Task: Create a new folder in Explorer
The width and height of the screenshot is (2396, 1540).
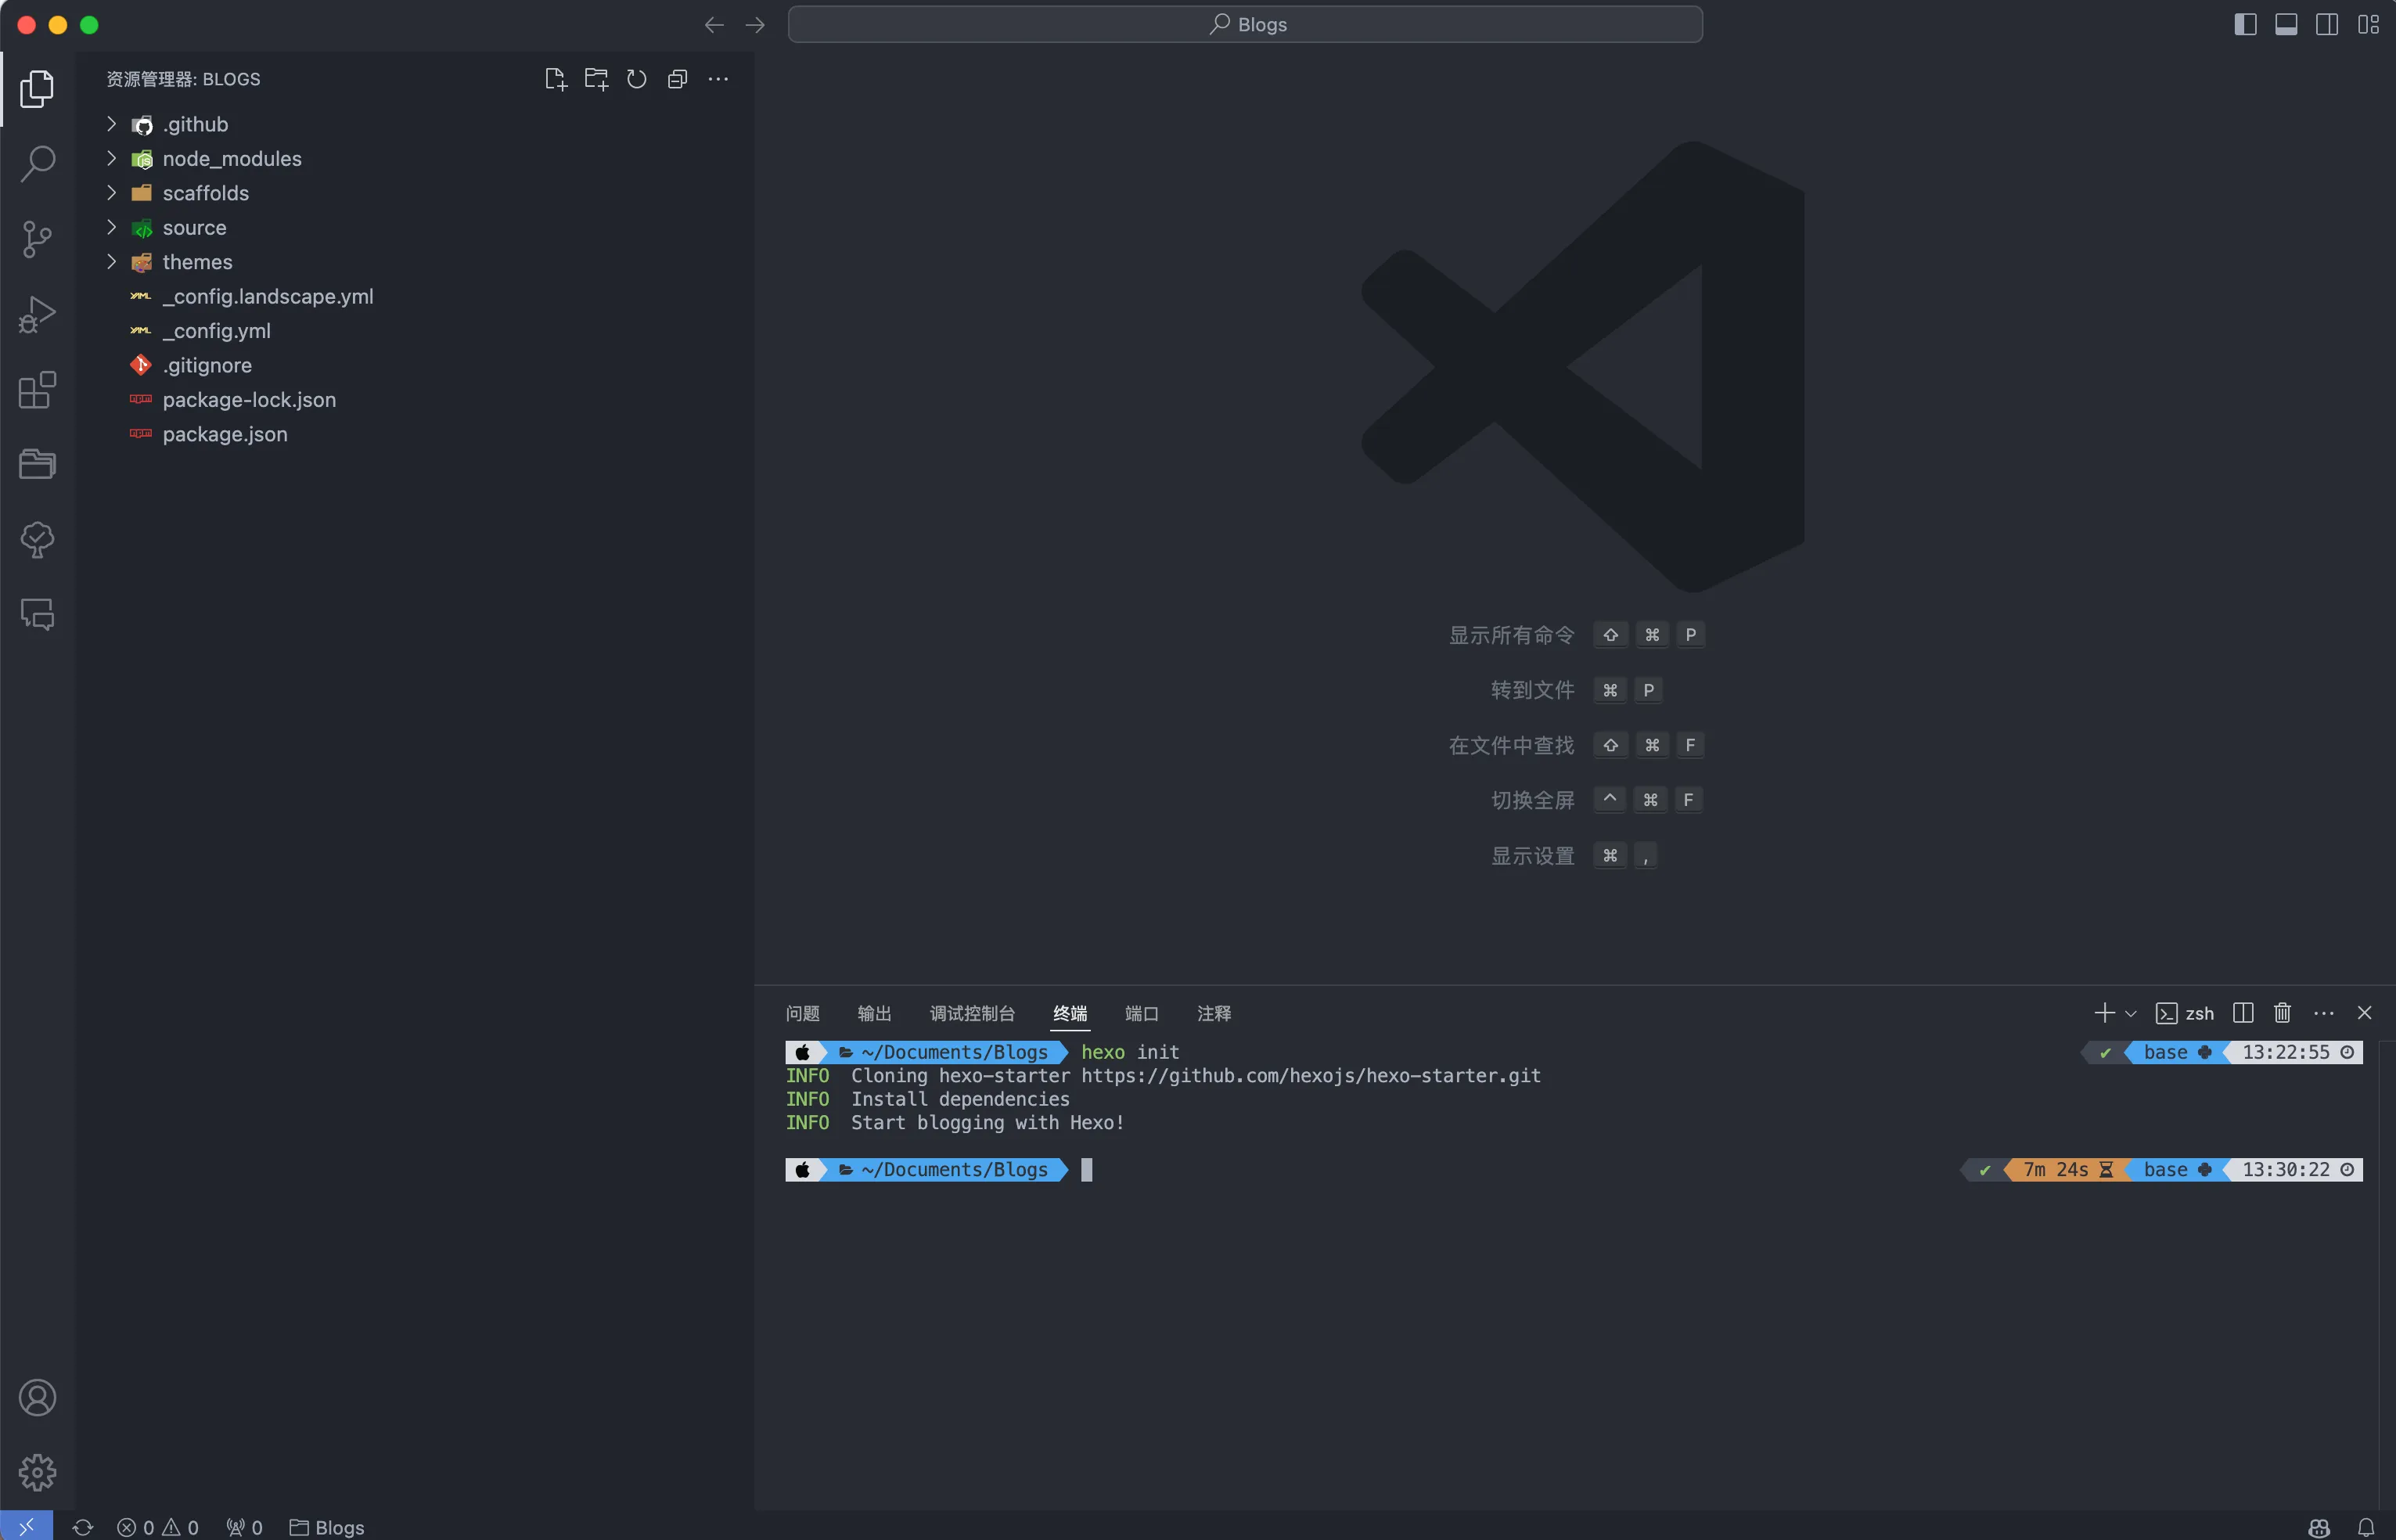Action: tap(596, 79)
